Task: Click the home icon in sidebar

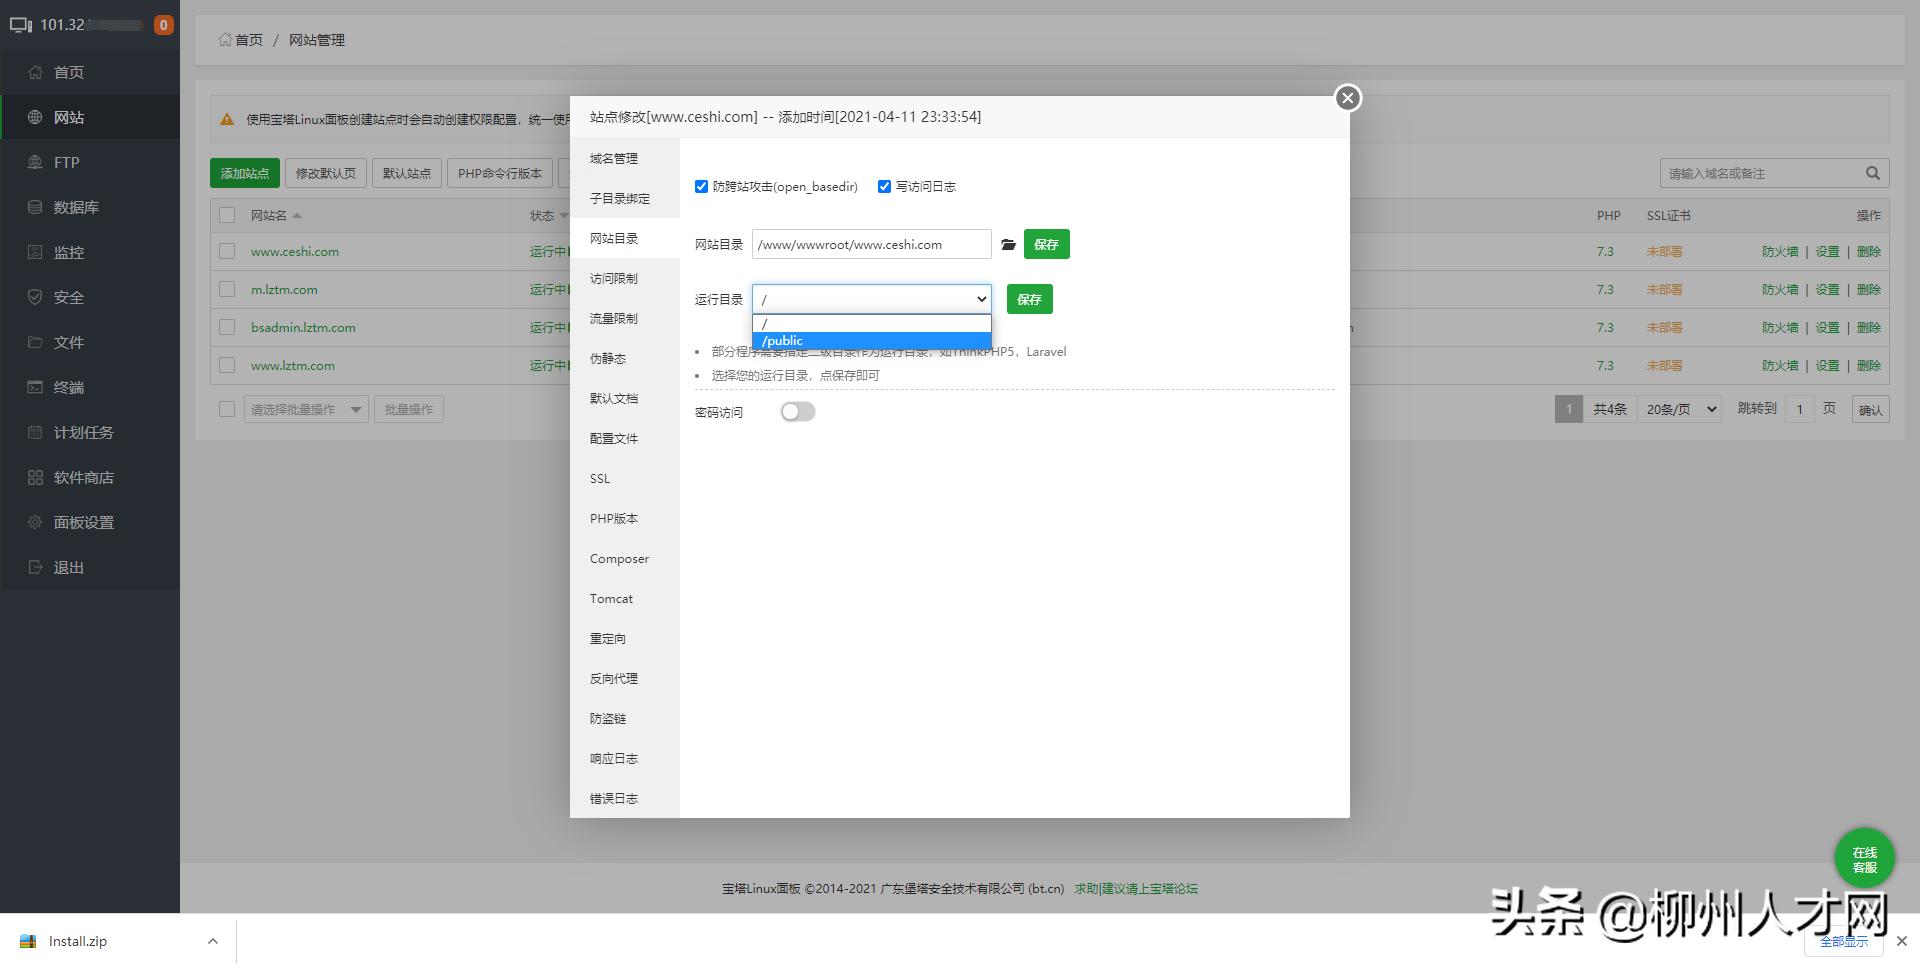Action: coord(36,72)
